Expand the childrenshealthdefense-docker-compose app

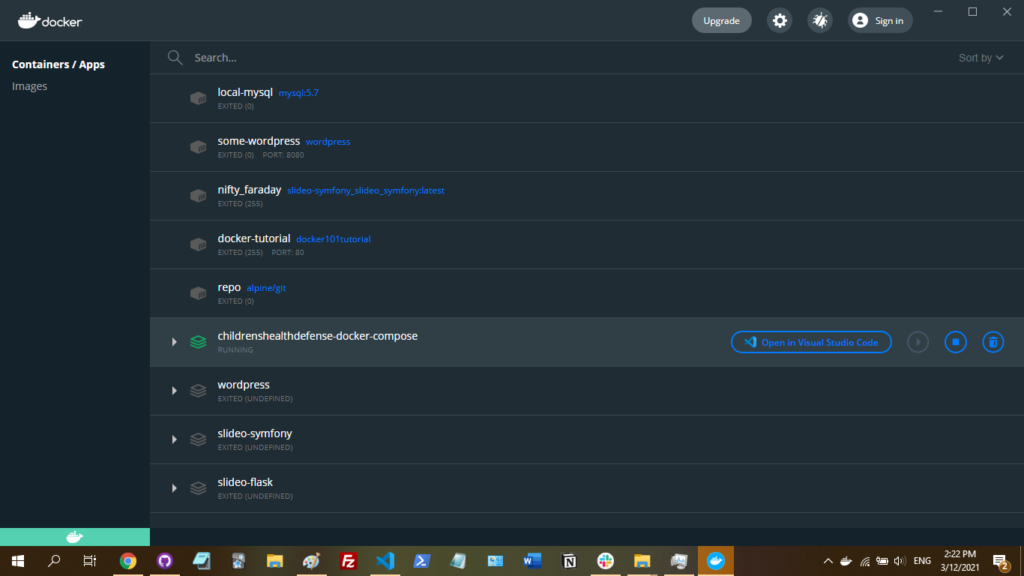(x=174, y=342)
